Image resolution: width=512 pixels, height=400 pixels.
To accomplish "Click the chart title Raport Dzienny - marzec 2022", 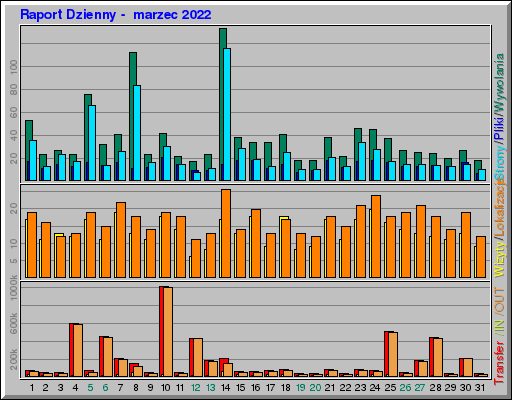I will pyautogui.click(x=116, y=15).
